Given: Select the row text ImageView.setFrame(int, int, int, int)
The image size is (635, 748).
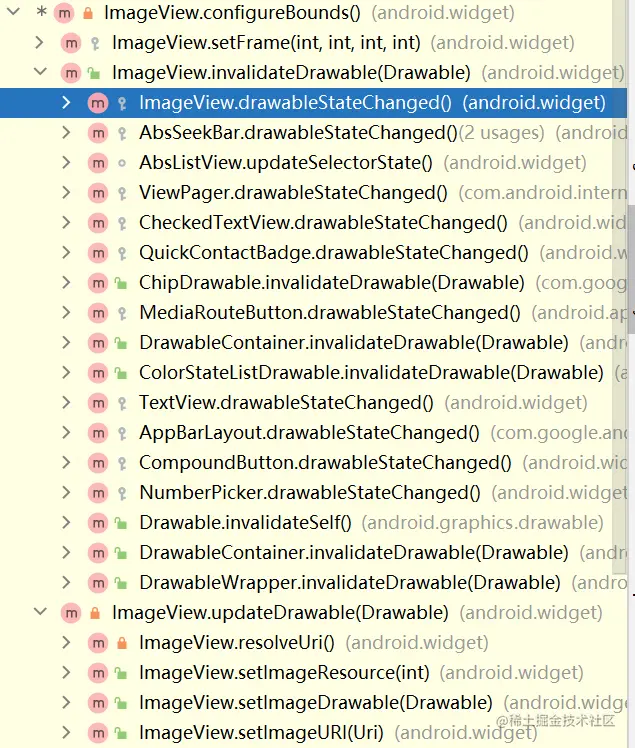Looking at the screenshot, I should pos(266,43).
